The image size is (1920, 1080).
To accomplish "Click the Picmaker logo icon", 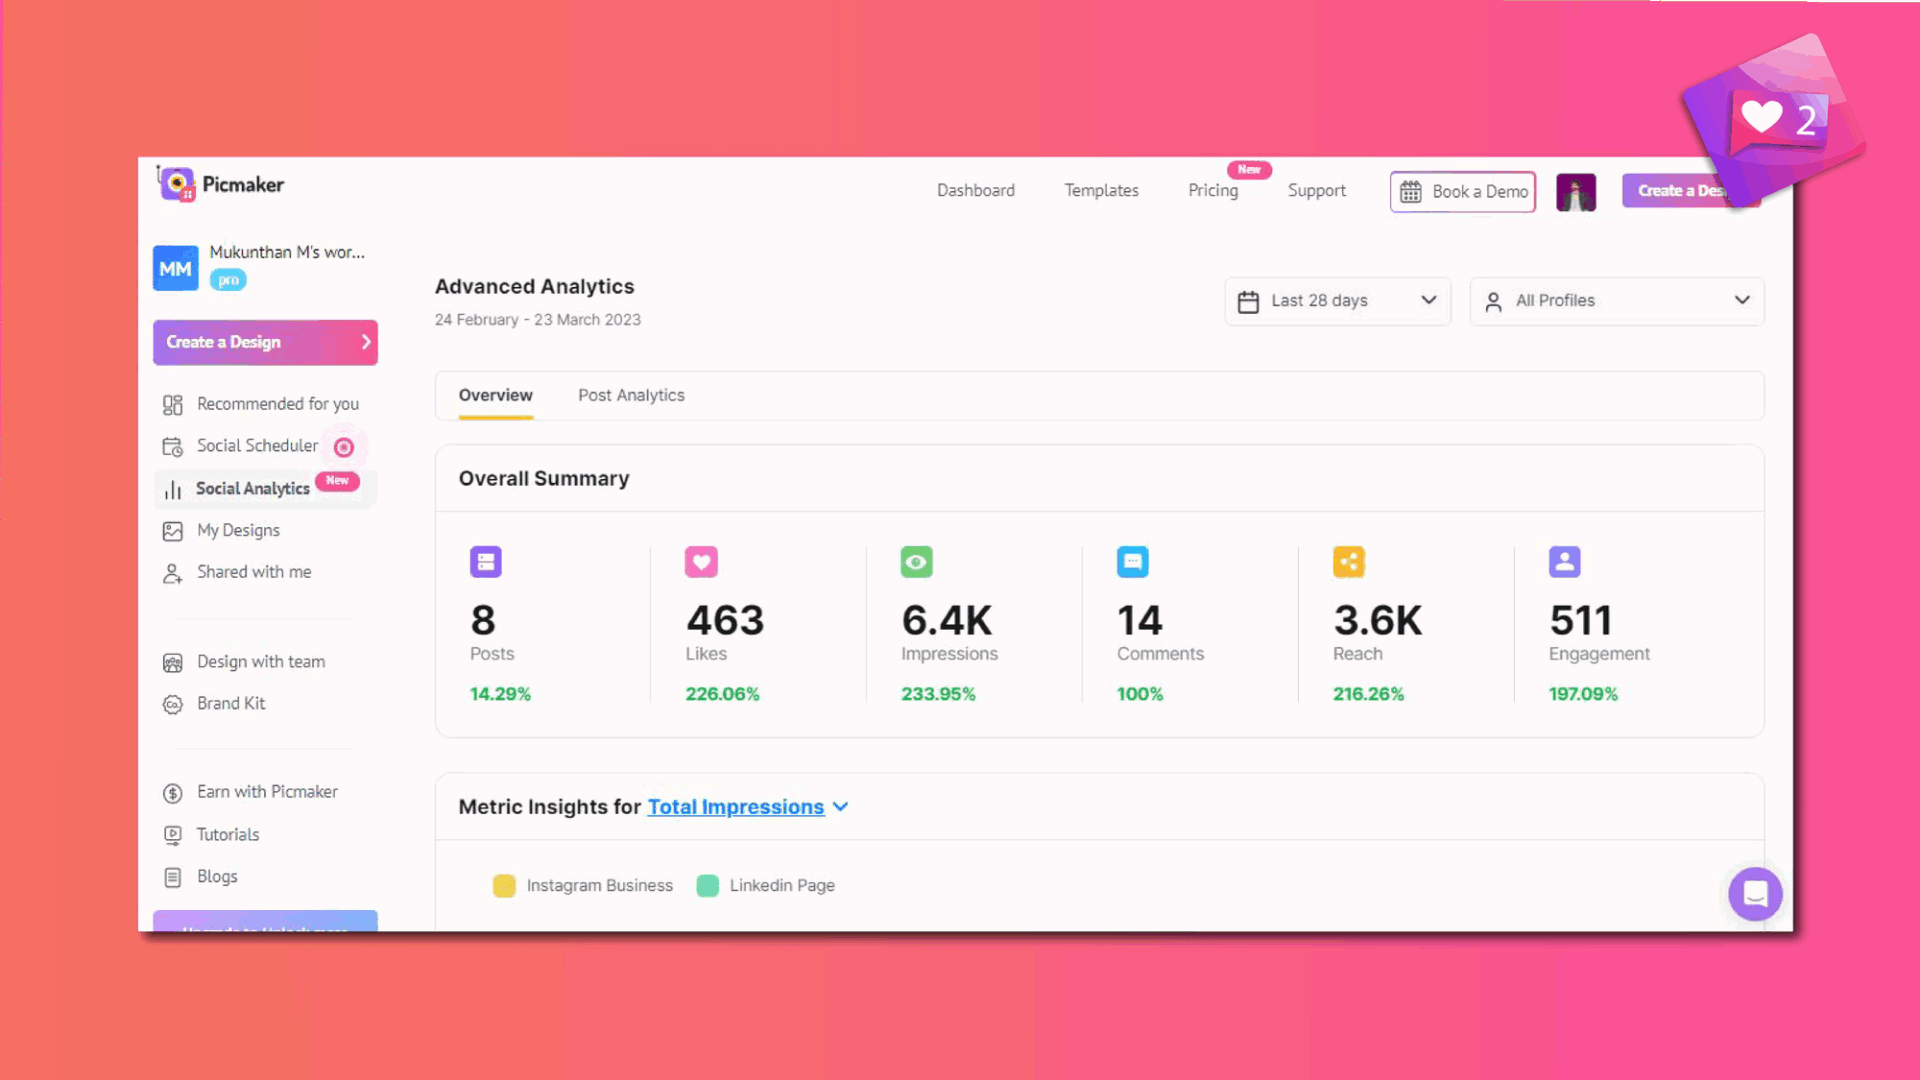I will pyautogui.click(x=176, y=184).
